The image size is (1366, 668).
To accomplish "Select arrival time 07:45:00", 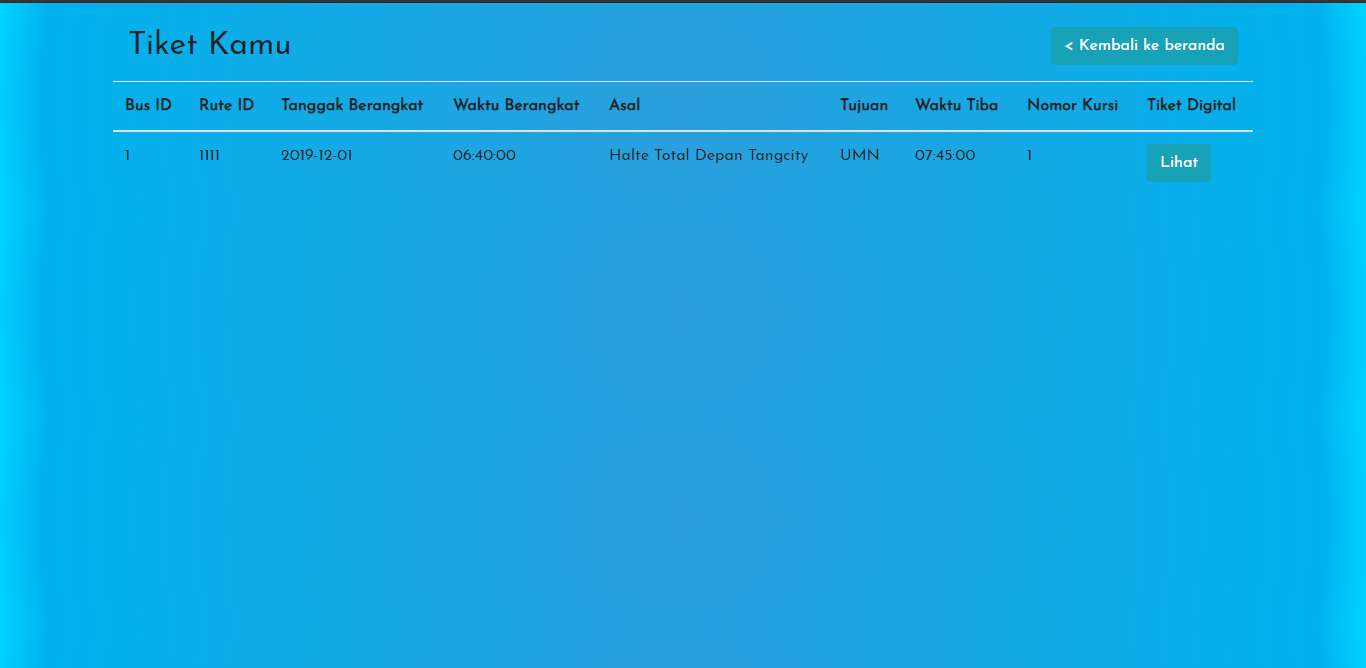I will click(945, 156).
